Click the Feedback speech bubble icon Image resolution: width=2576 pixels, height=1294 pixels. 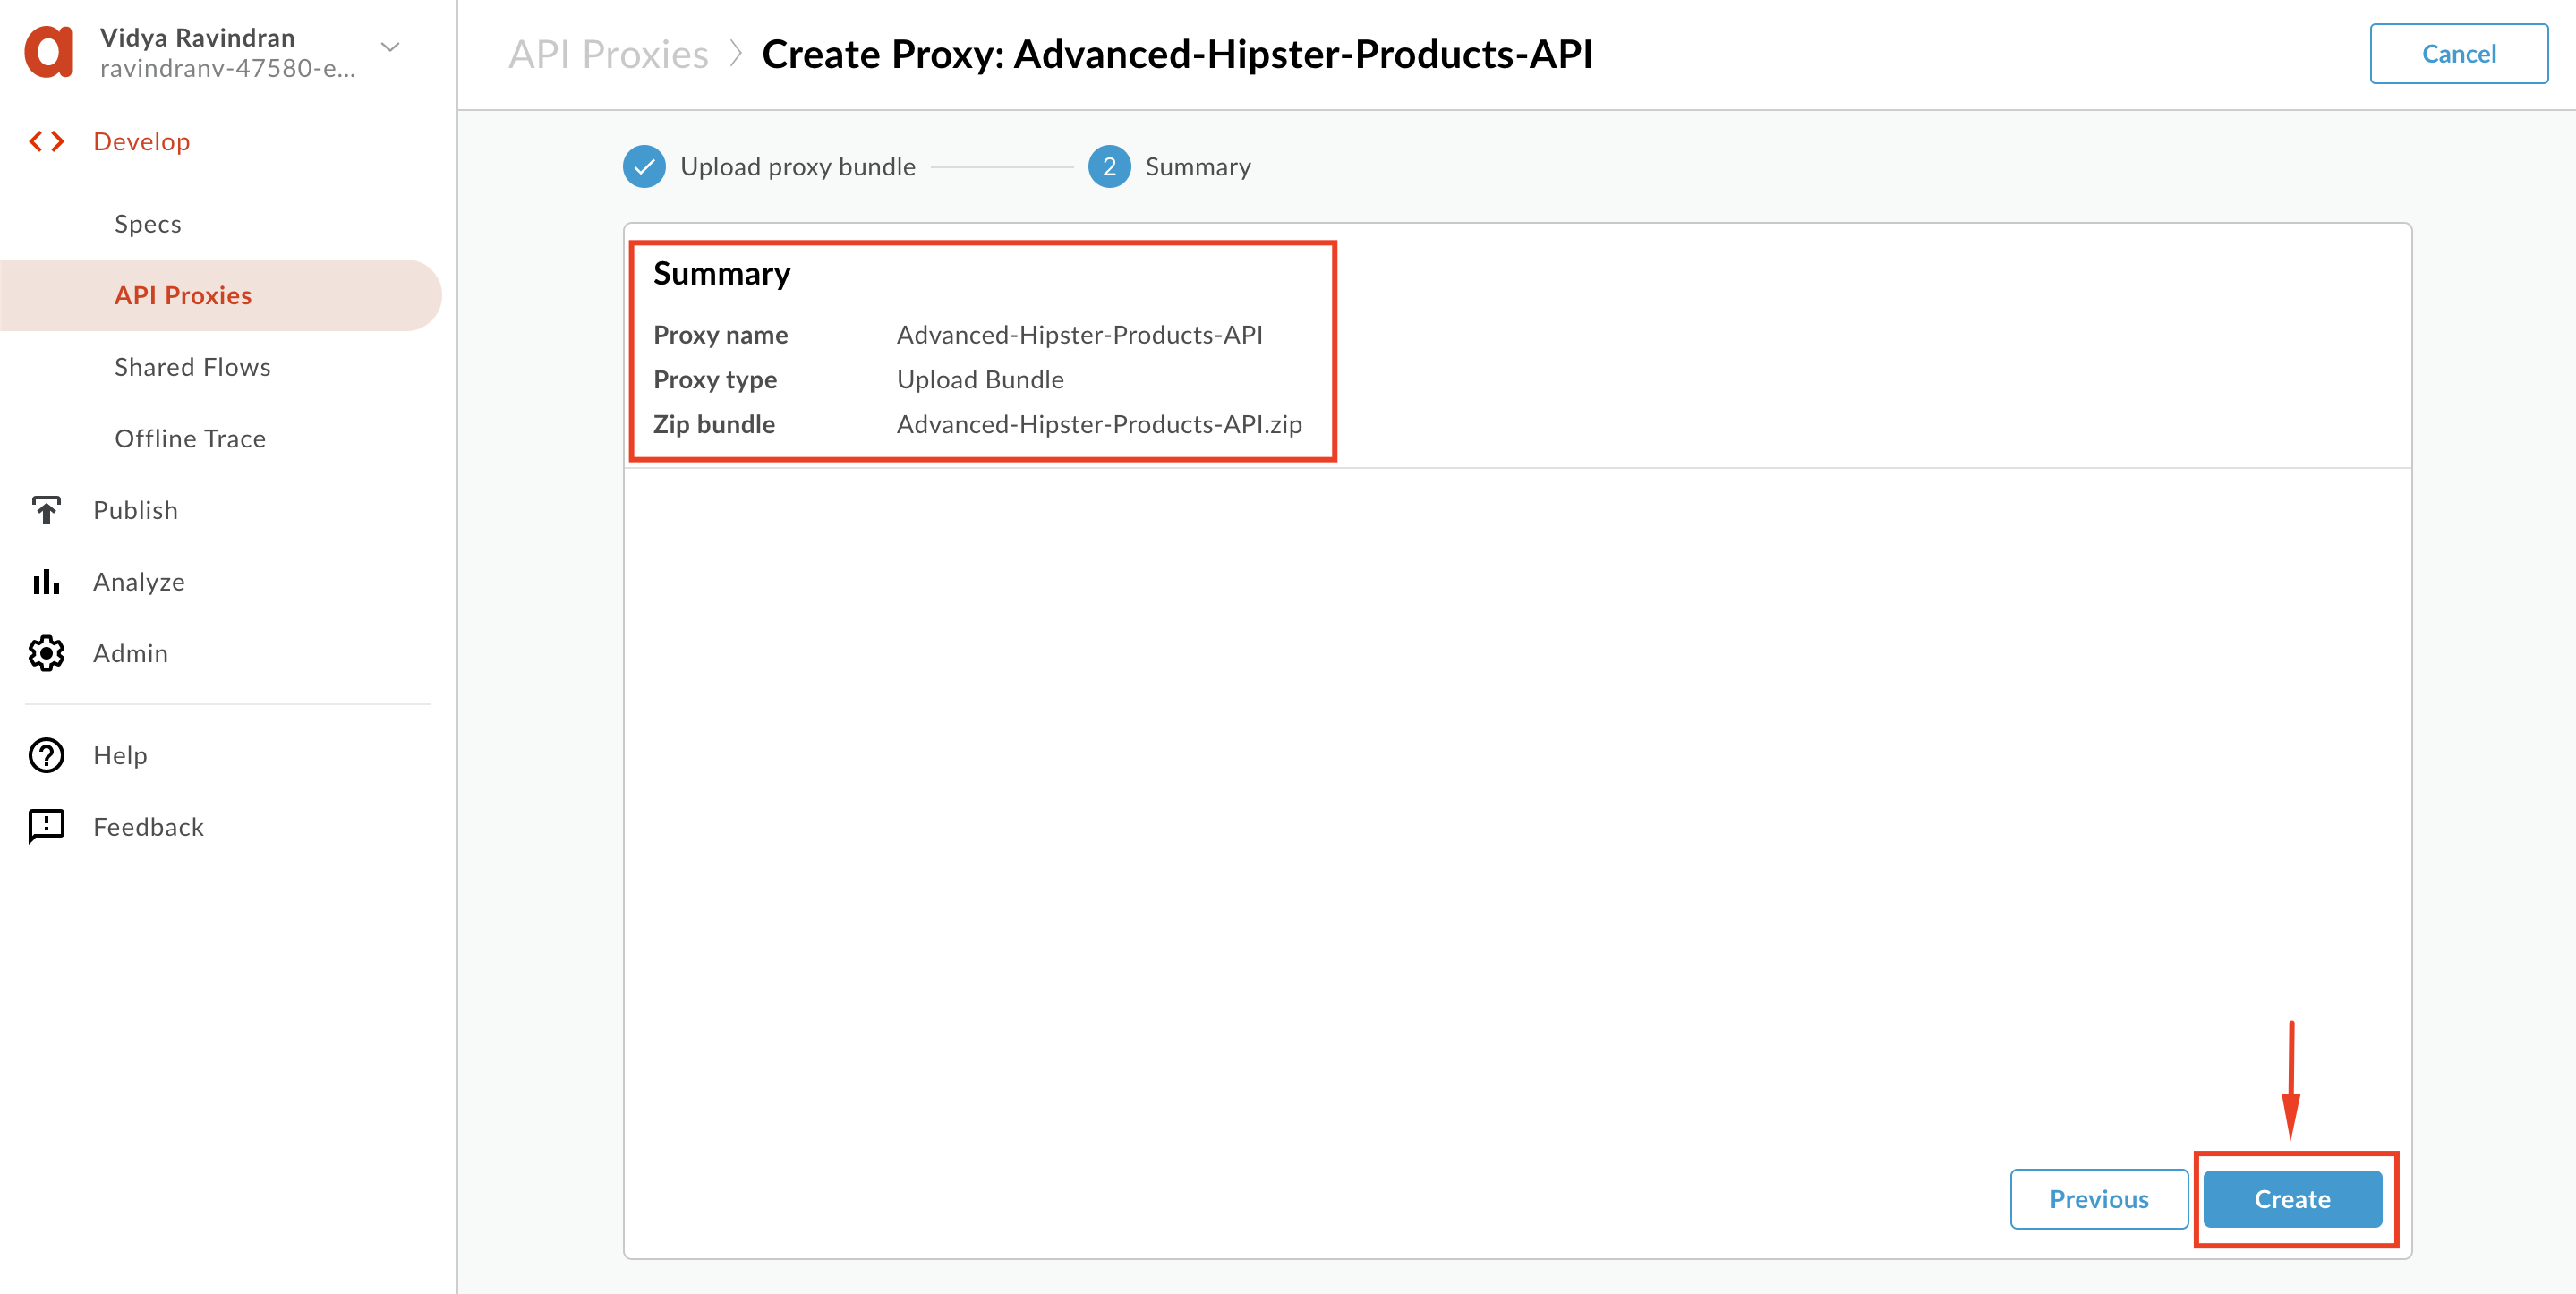point(46,827)
